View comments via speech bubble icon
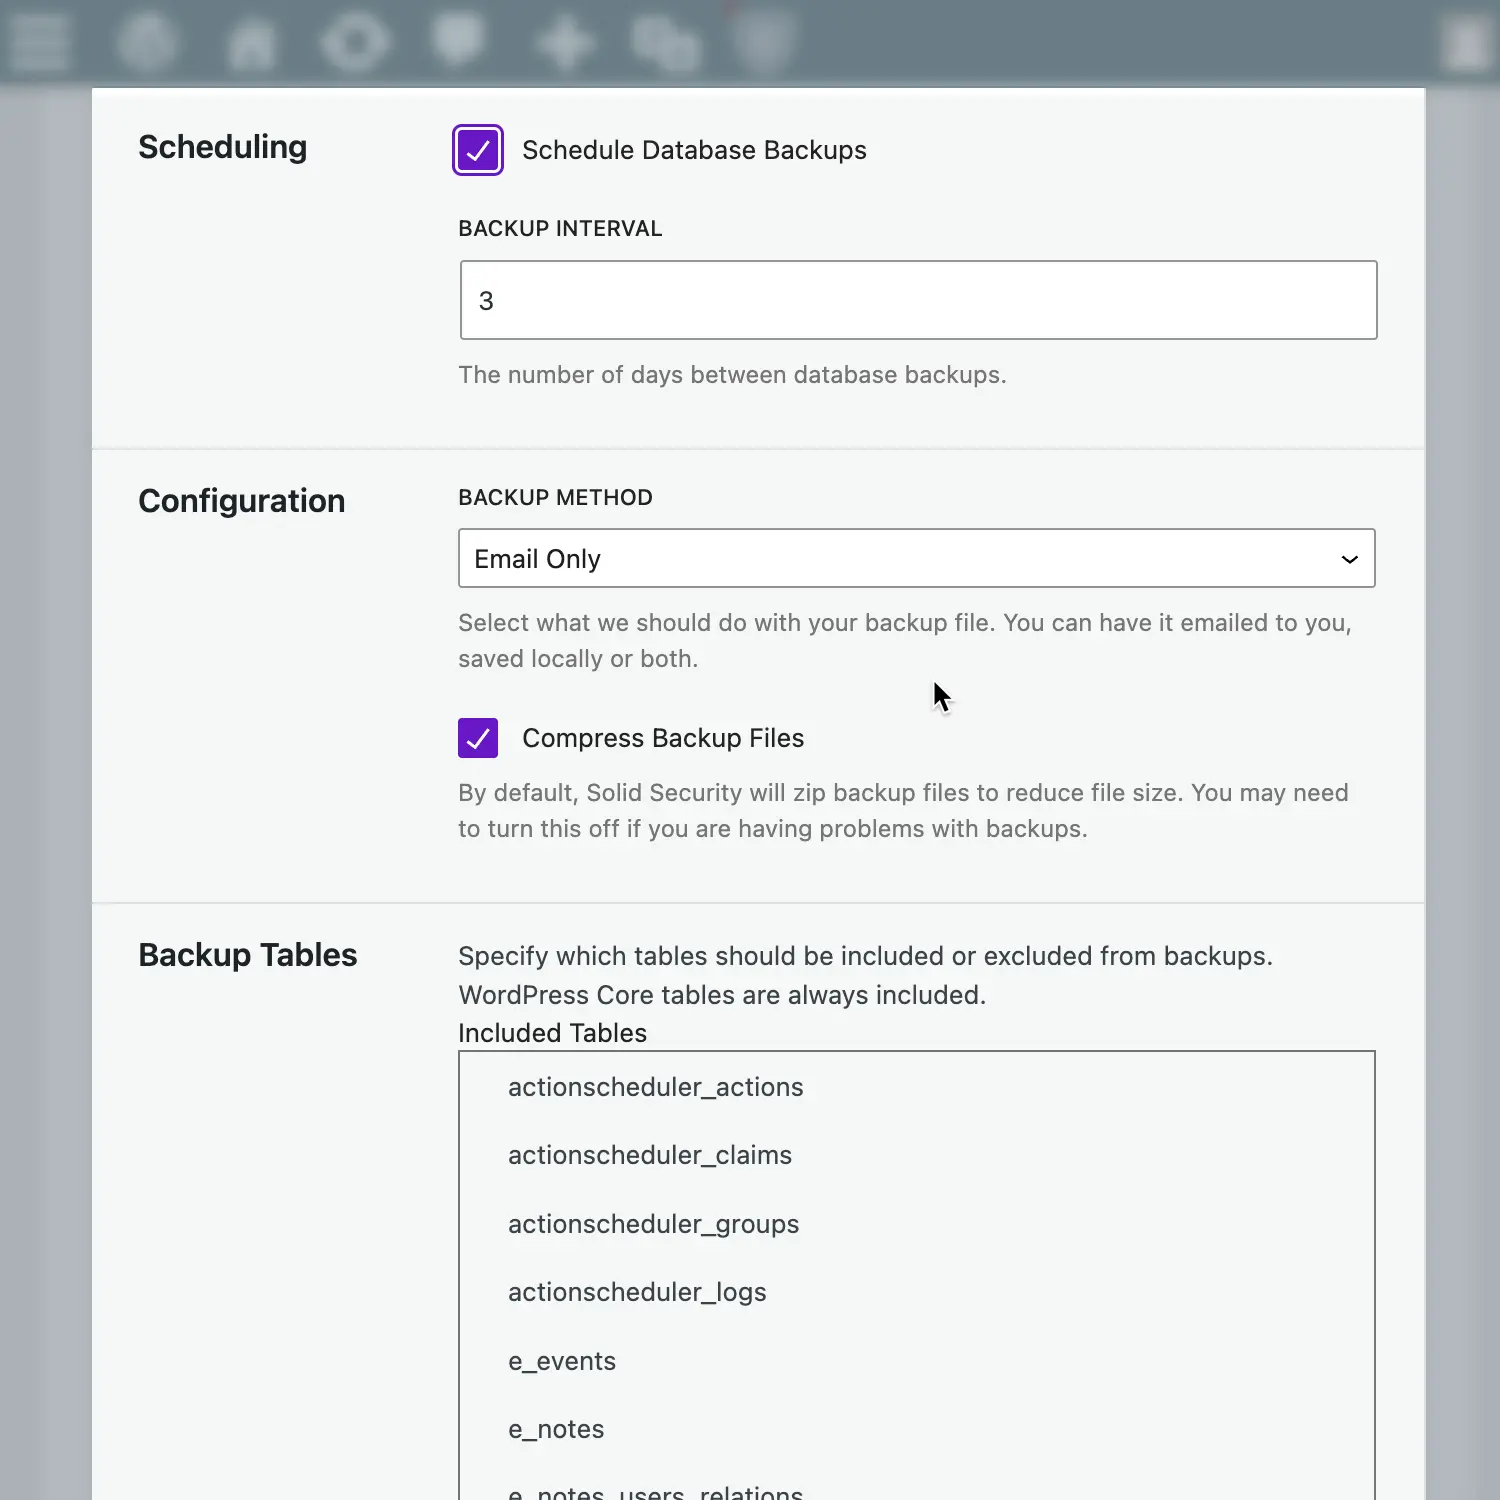Screen dimensions: 1500x1500 tap(460, 42)
